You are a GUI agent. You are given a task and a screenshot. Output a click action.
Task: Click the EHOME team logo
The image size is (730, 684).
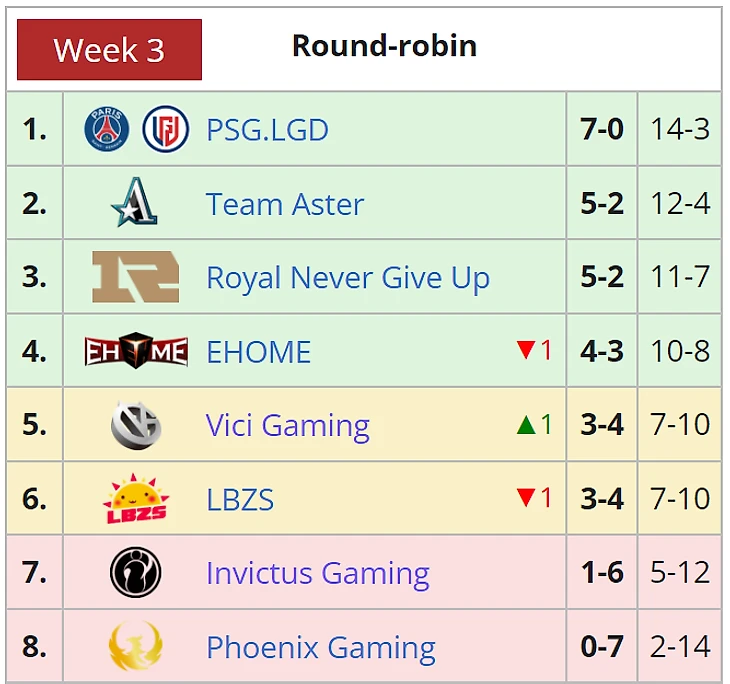click(136, 351)
